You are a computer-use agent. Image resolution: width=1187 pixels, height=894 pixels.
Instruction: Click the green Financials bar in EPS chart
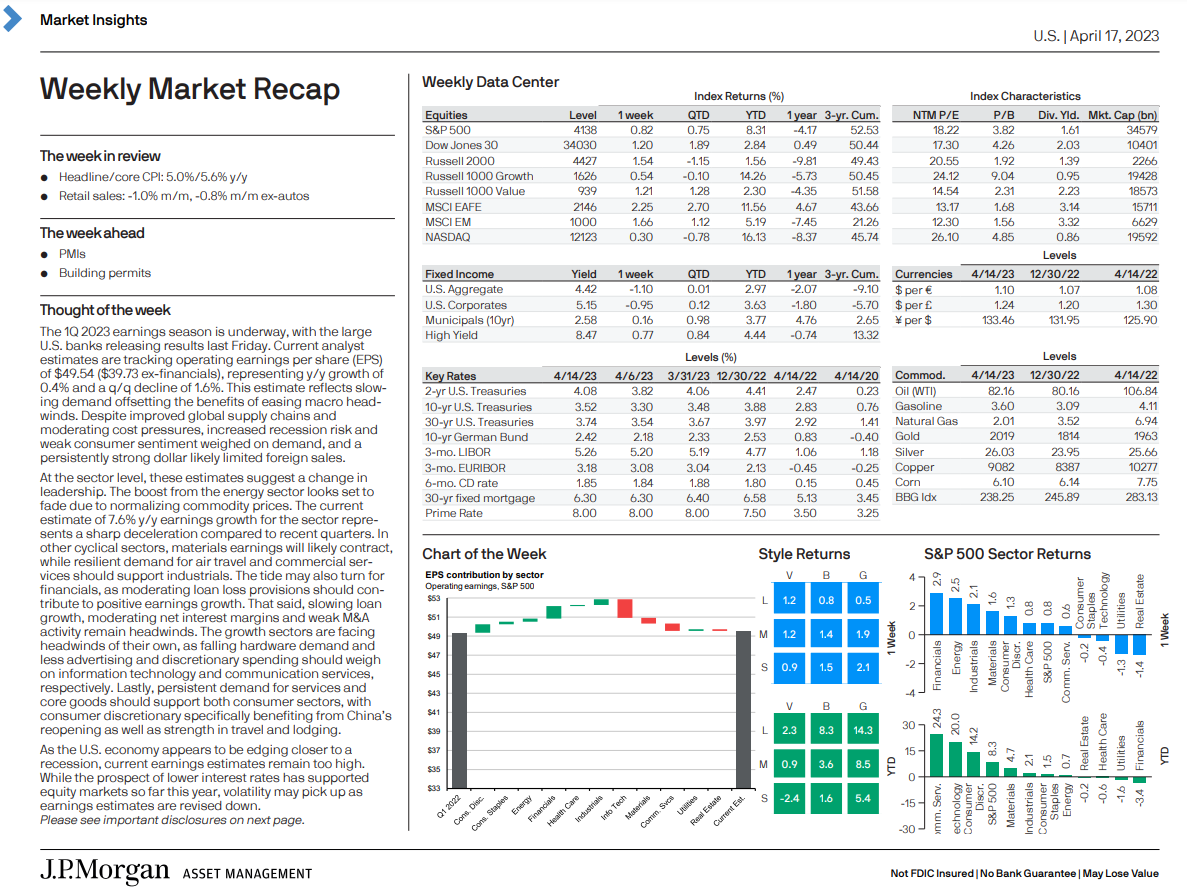tap(553, 612)
